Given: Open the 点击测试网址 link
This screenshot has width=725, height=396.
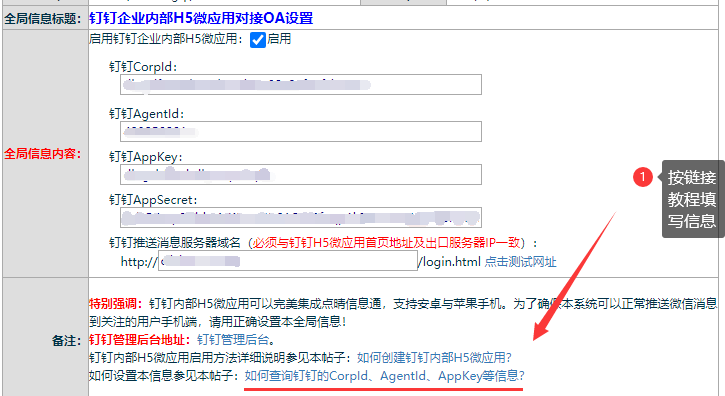Looking at the screenshot, I should click(520, 262).
